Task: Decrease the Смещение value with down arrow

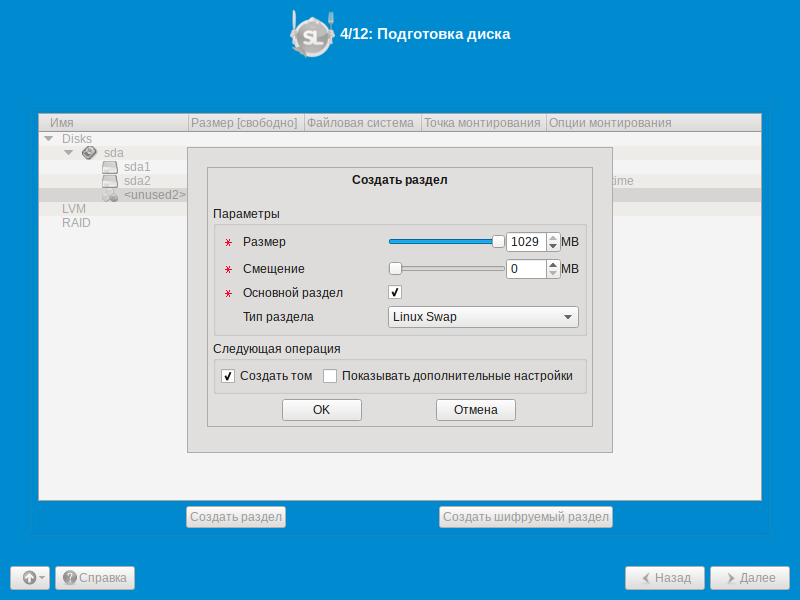Action: [553, 273]
